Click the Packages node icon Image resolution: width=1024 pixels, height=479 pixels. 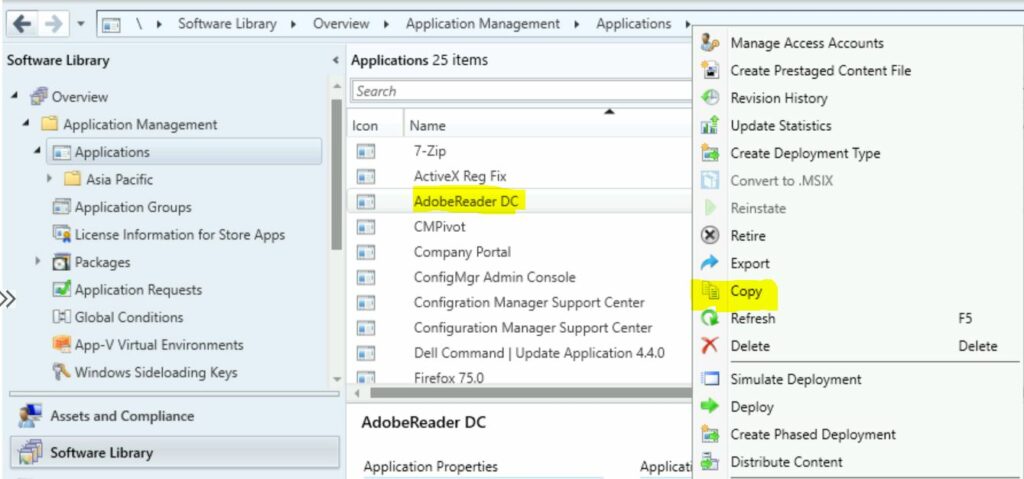[61, 262]
